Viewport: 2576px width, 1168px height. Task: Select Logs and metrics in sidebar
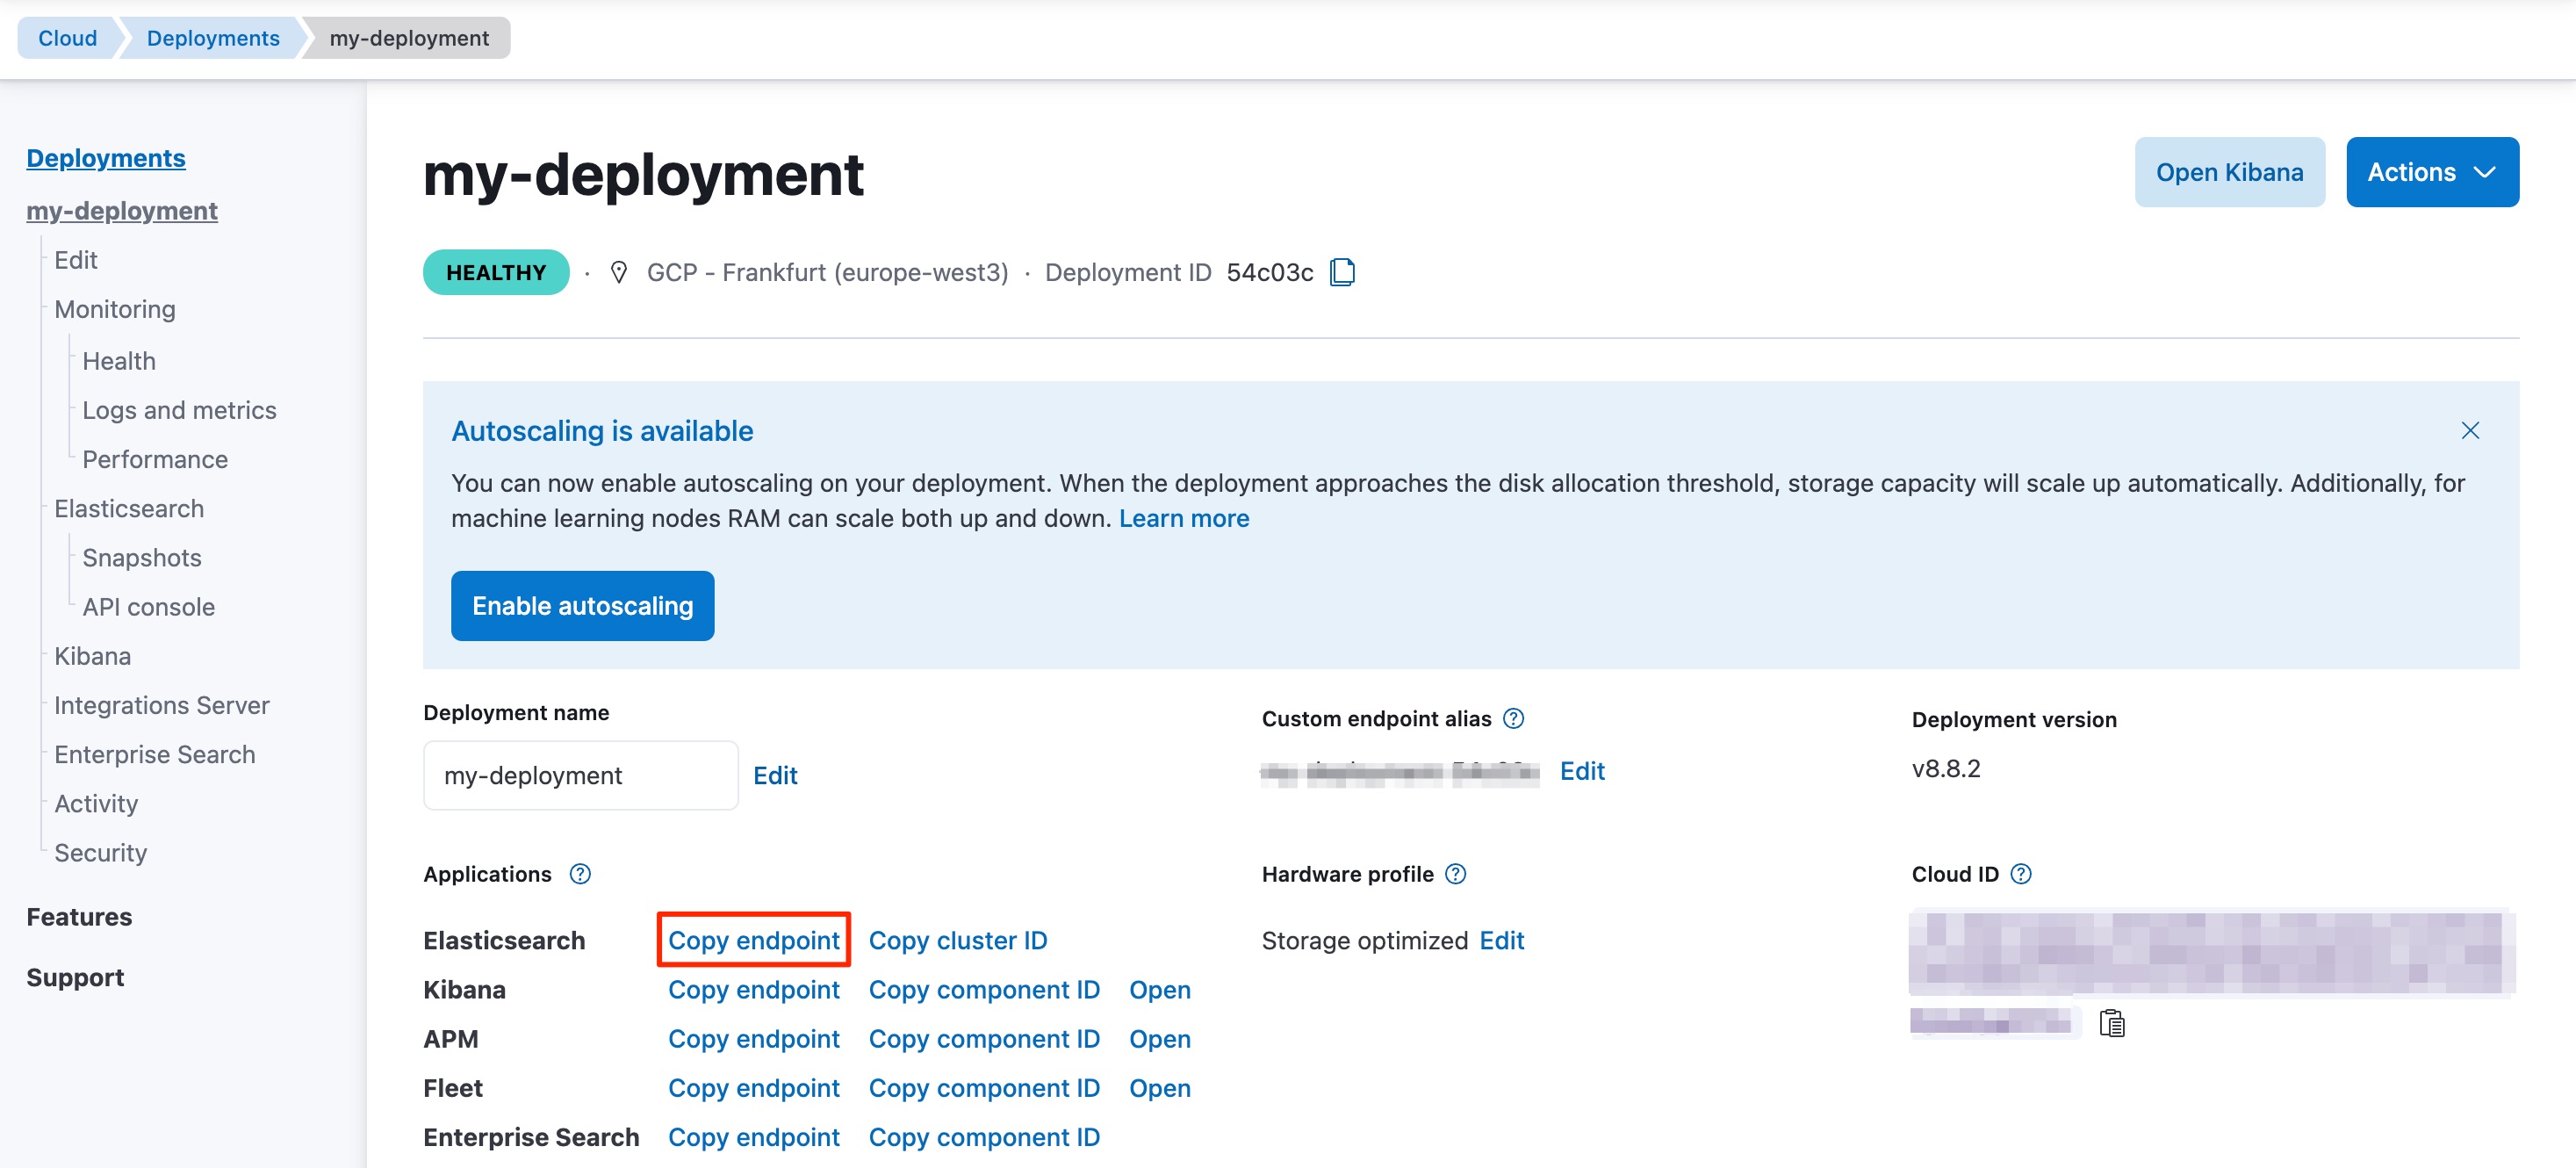180,409
